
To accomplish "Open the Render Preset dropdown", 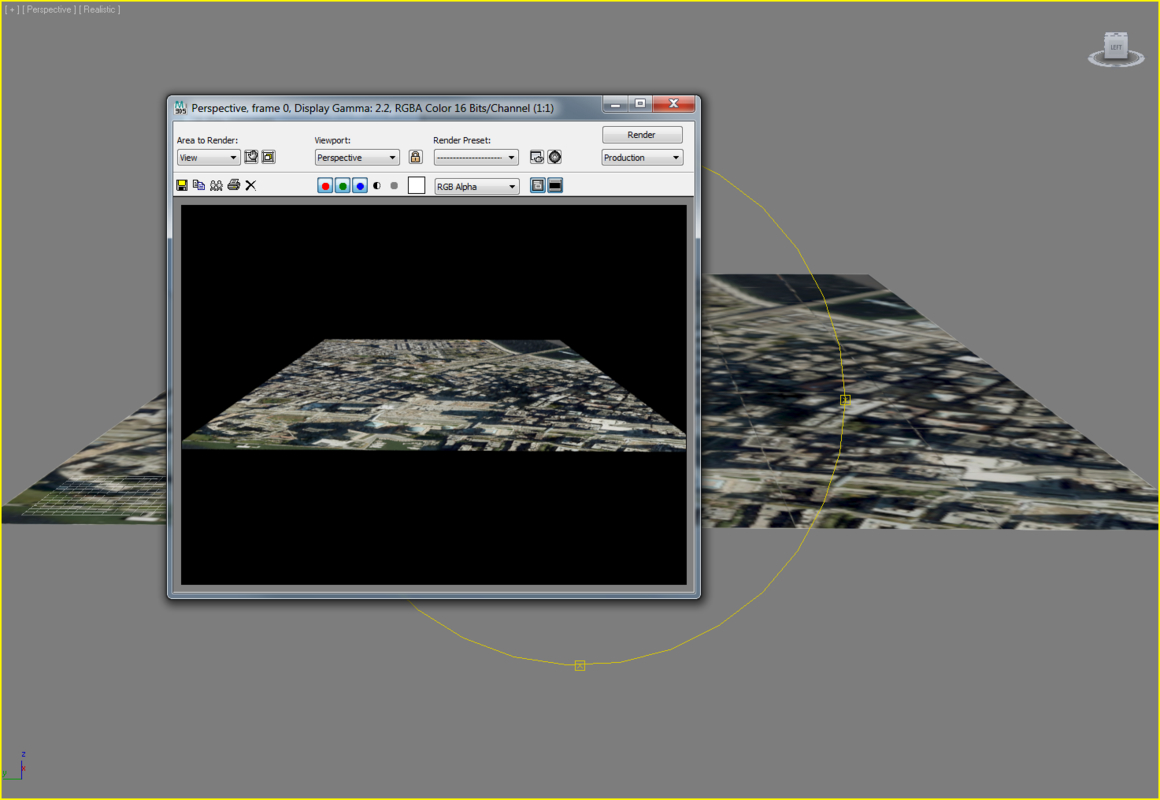I will point(510,157).
